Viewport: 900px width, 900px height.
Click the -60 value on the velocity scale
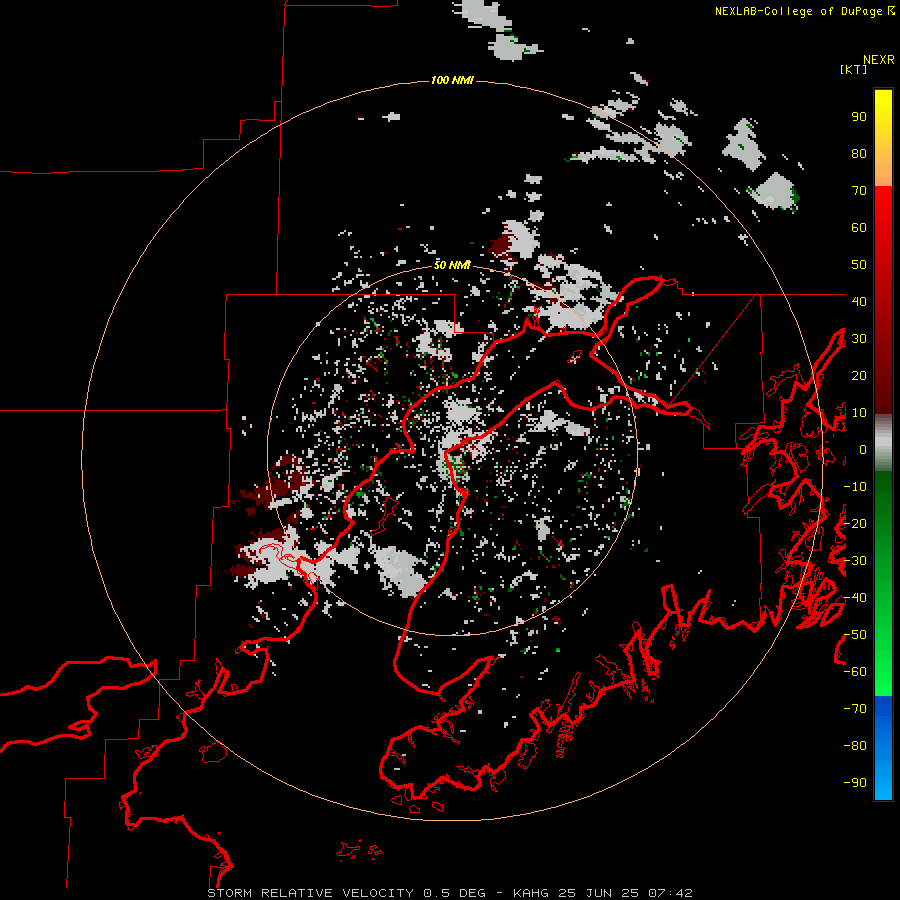click(855, 672)
